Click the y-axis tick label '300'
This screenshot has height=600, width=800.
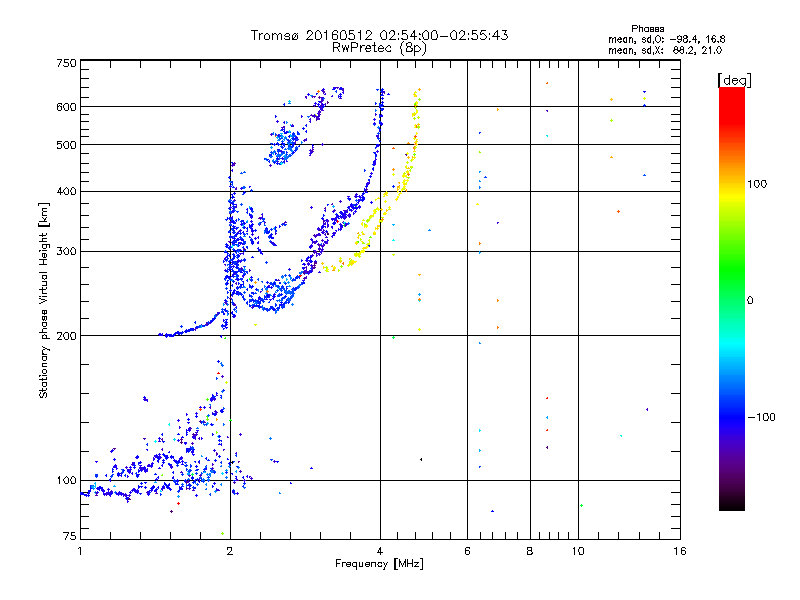coord(66,251)
